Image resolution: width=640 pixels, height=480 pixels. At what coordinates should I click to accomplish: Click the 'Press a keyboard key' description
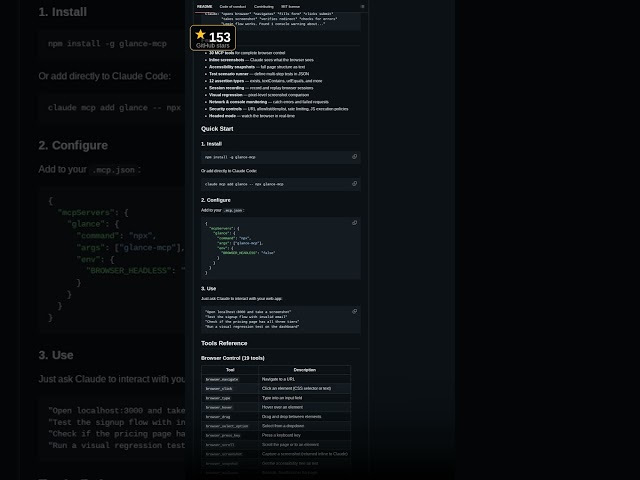[281, 436]
